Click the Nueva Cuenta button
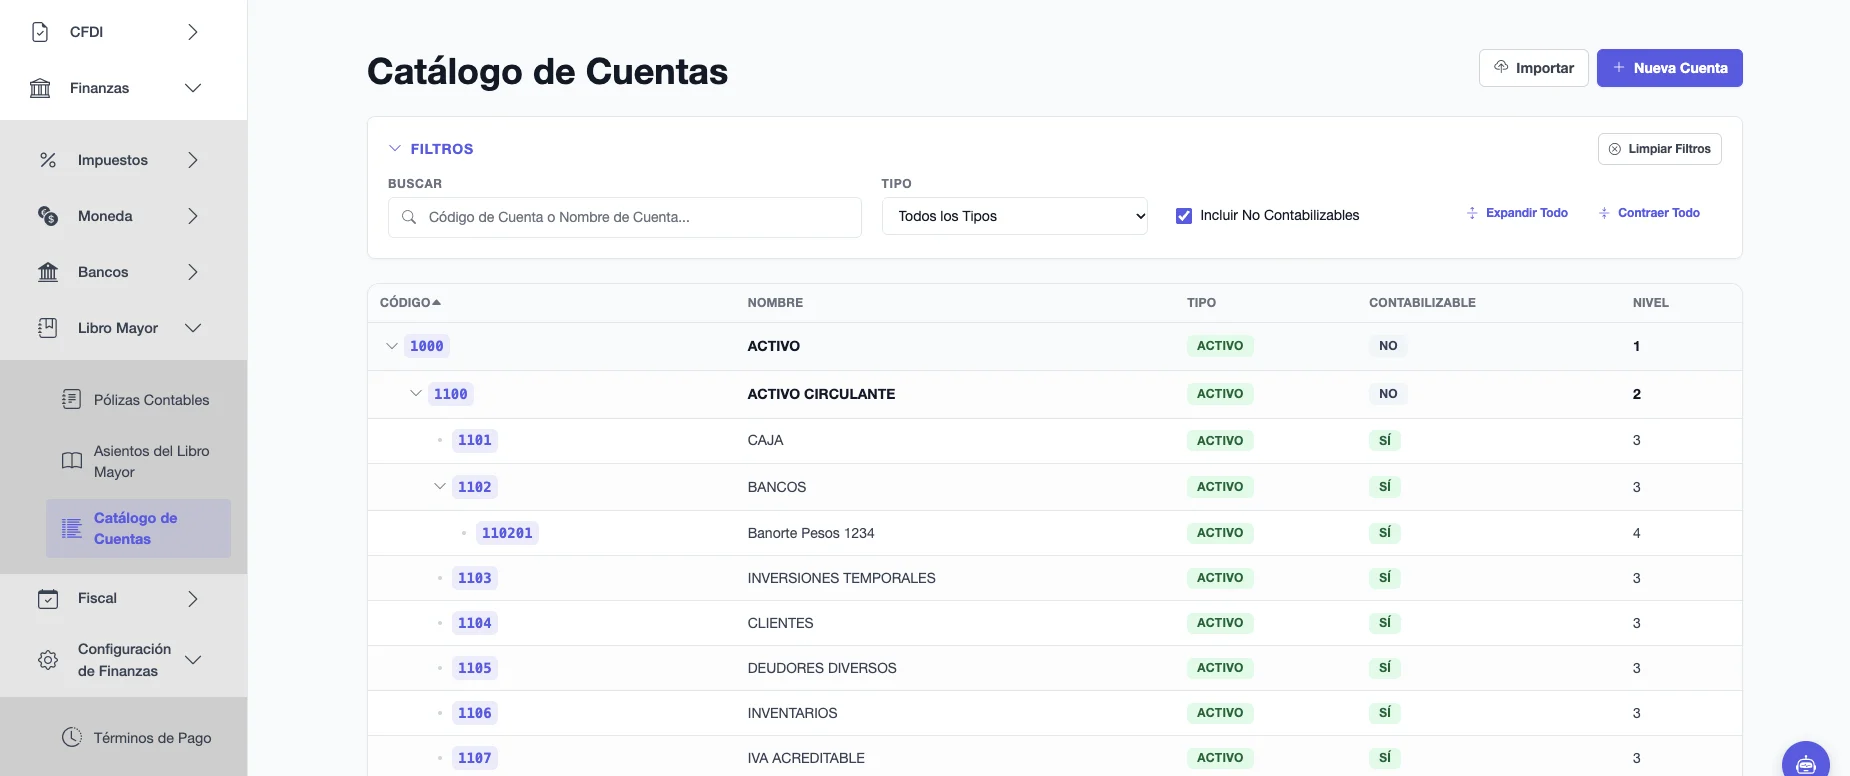Viewport: 1850px width, 776px height. pyautogui.click(x=1670, y=68)
